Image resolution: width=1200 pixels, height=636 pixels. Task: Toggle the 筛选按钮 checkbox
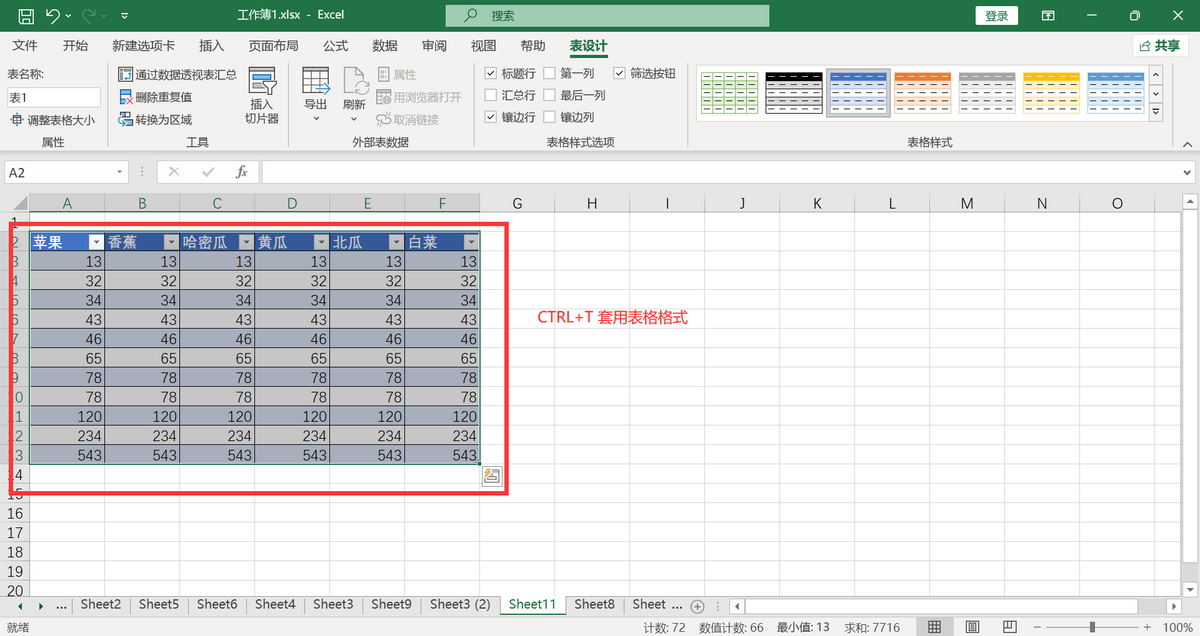pos(620,74)
